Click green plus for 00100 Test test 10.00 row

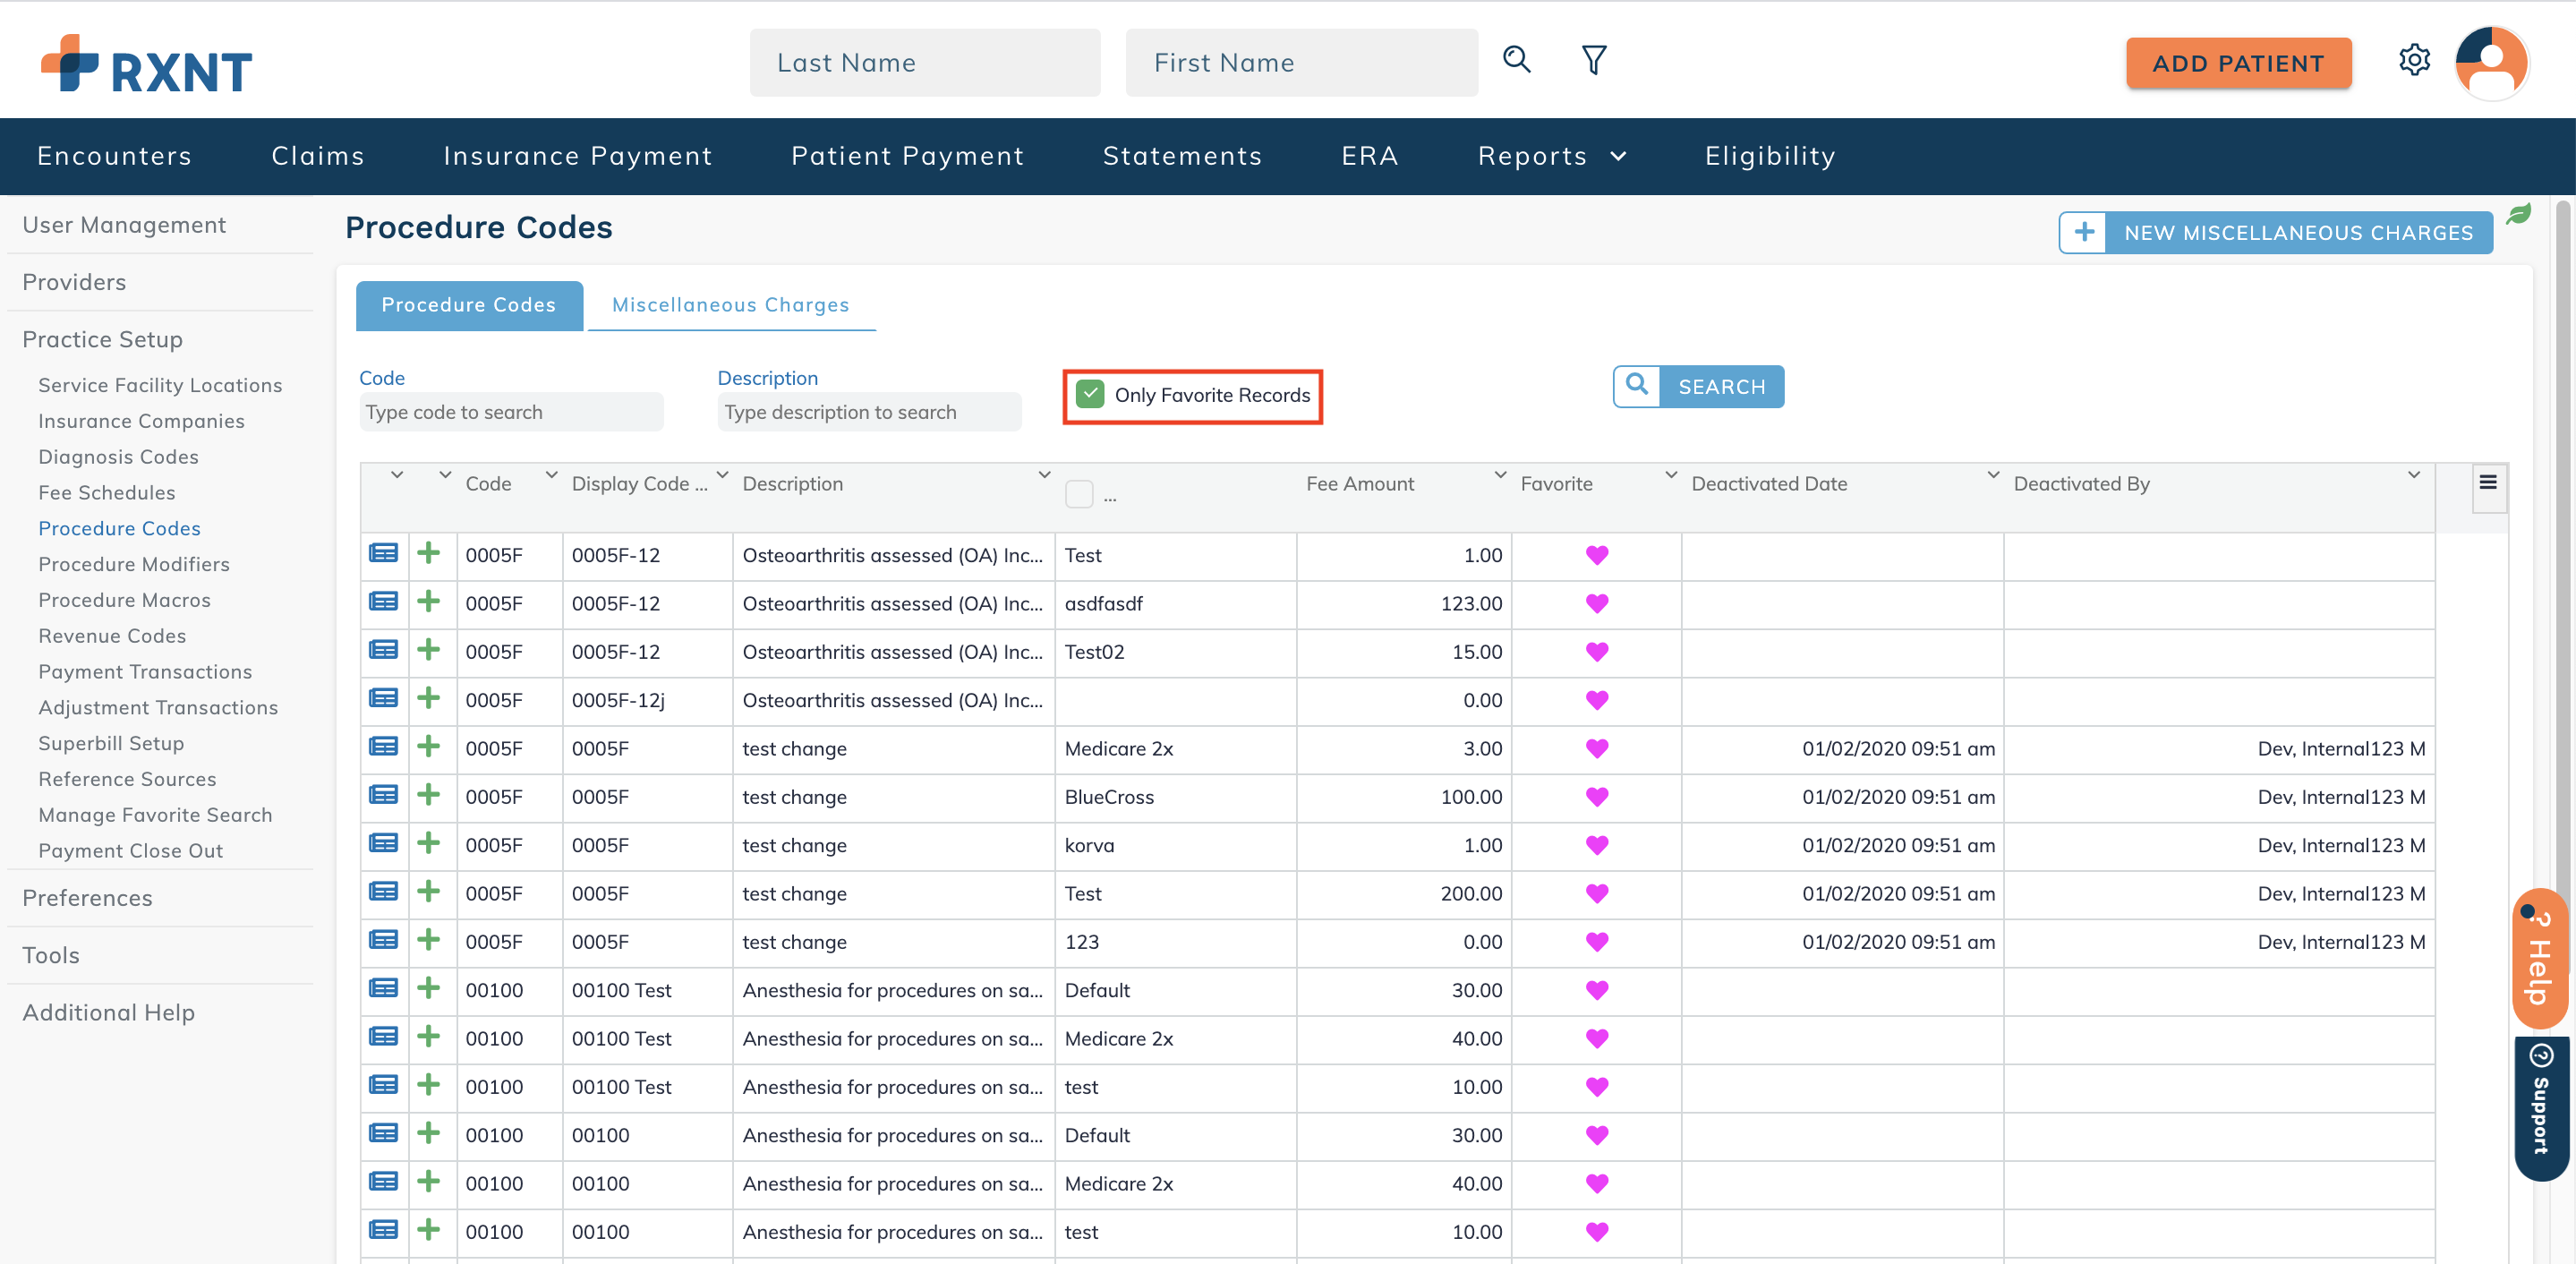point(428,1086)
